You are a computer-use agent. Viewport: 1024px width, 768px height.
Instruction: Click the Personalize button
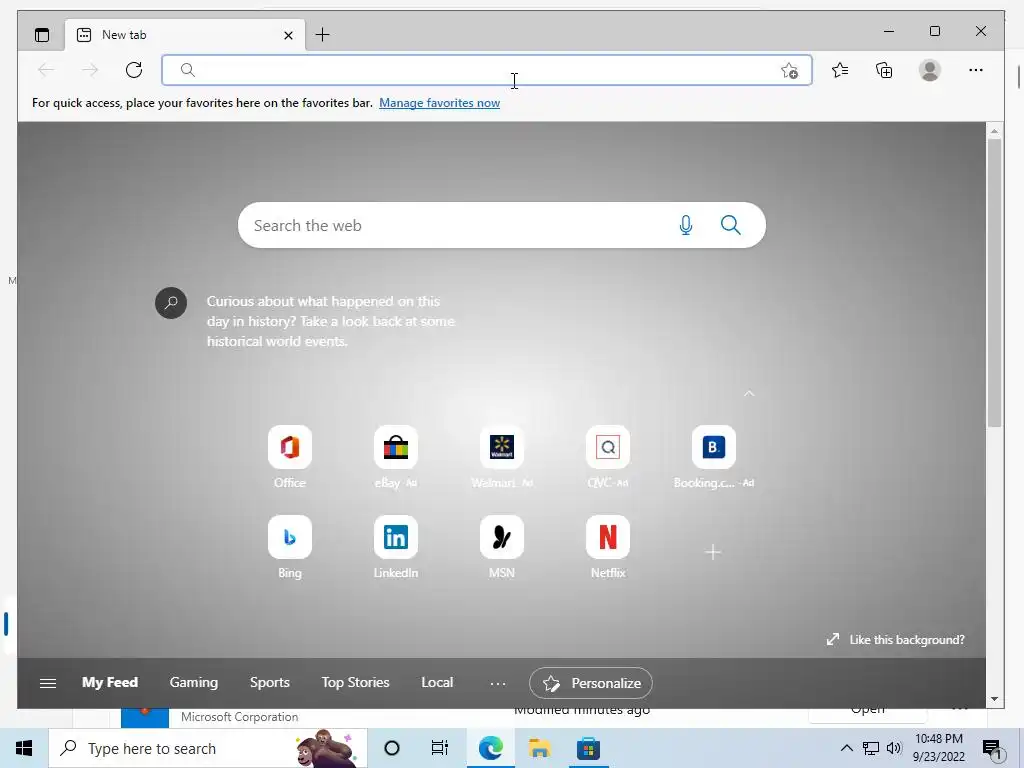pos(591,683)
